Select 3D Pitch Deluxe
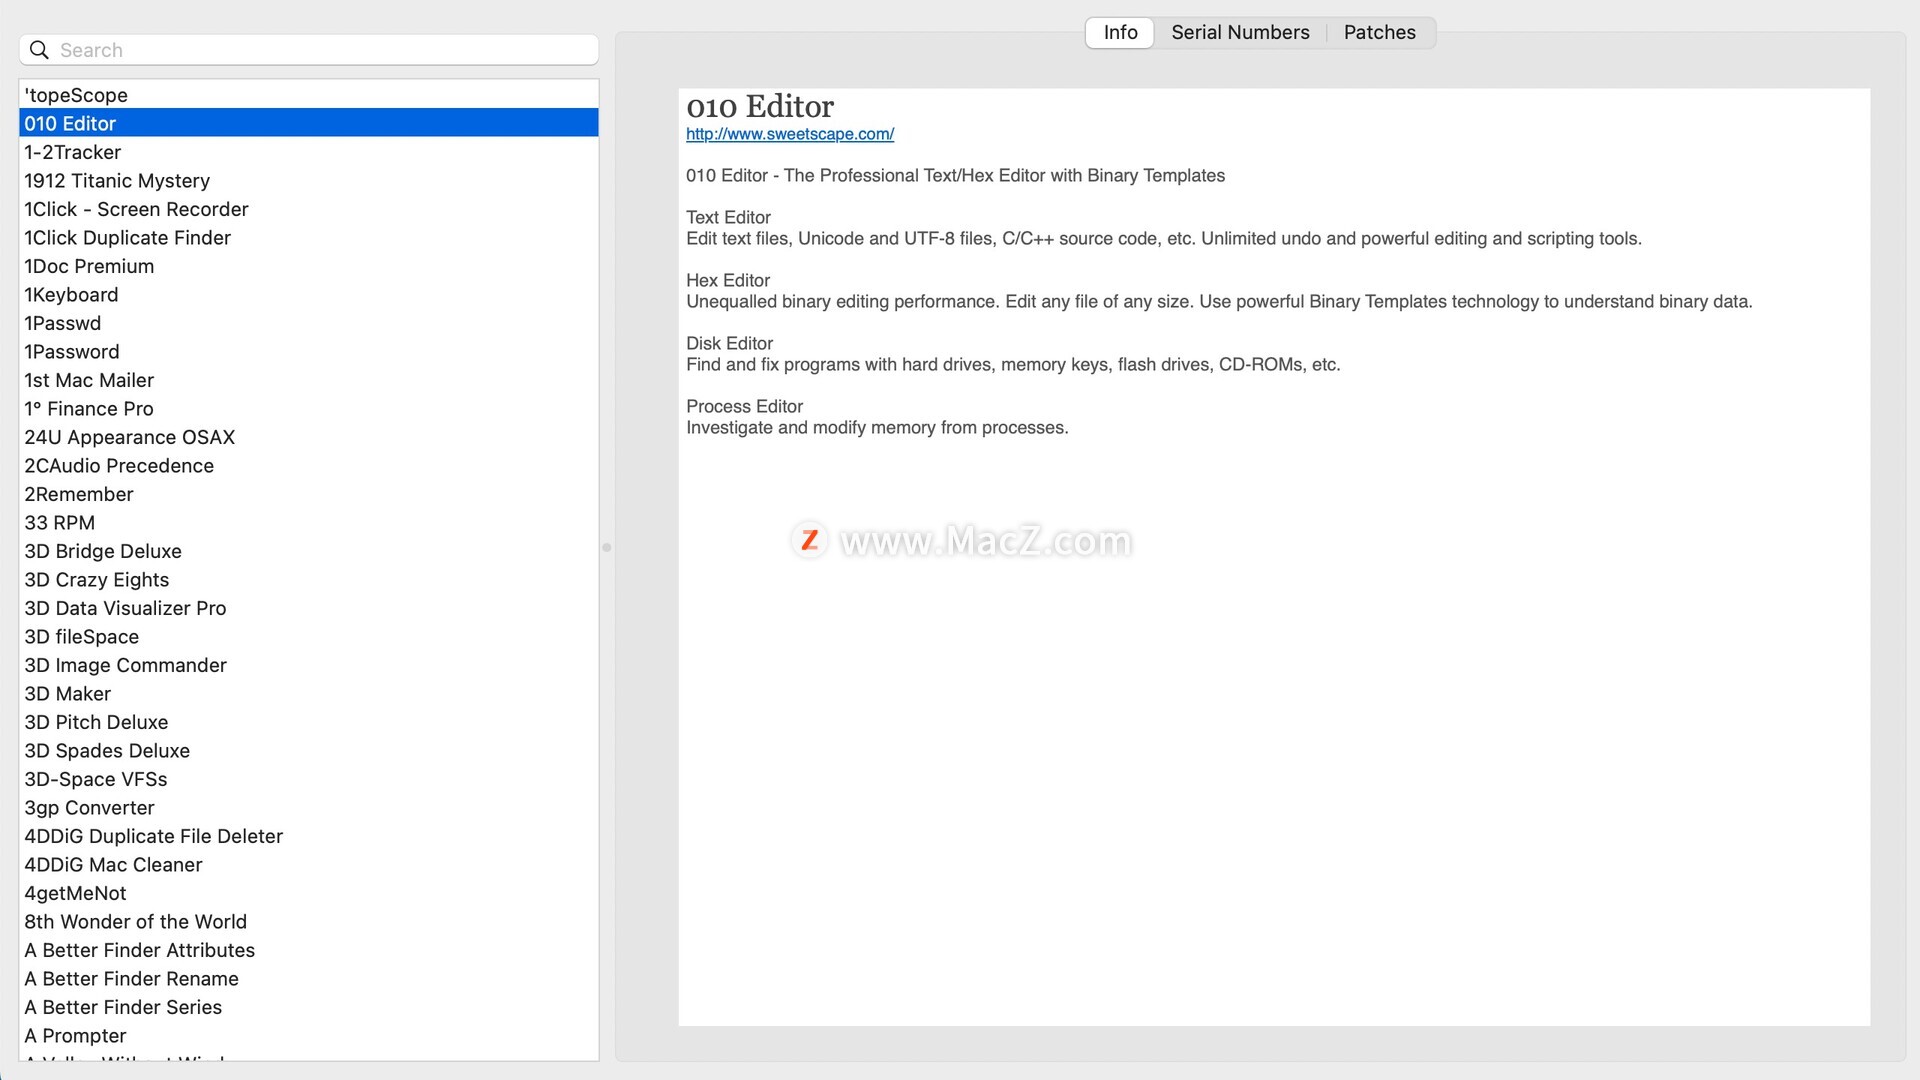Viewport: 1920px width, 1080px height. click(x=309, y=722)
